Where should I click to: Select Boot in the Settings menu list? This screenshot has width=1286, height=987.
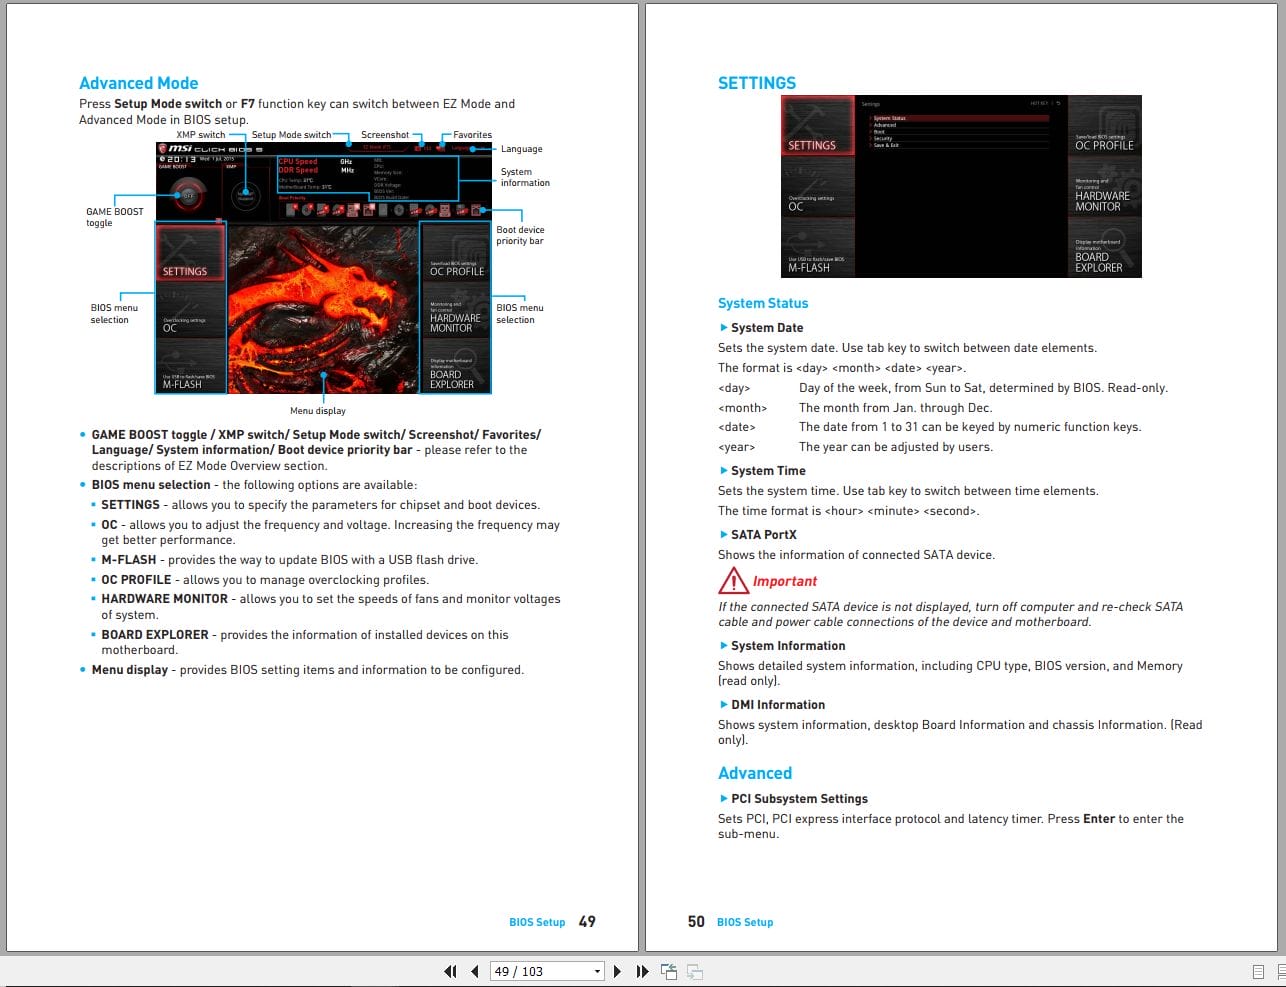click(x=878, y=131)
